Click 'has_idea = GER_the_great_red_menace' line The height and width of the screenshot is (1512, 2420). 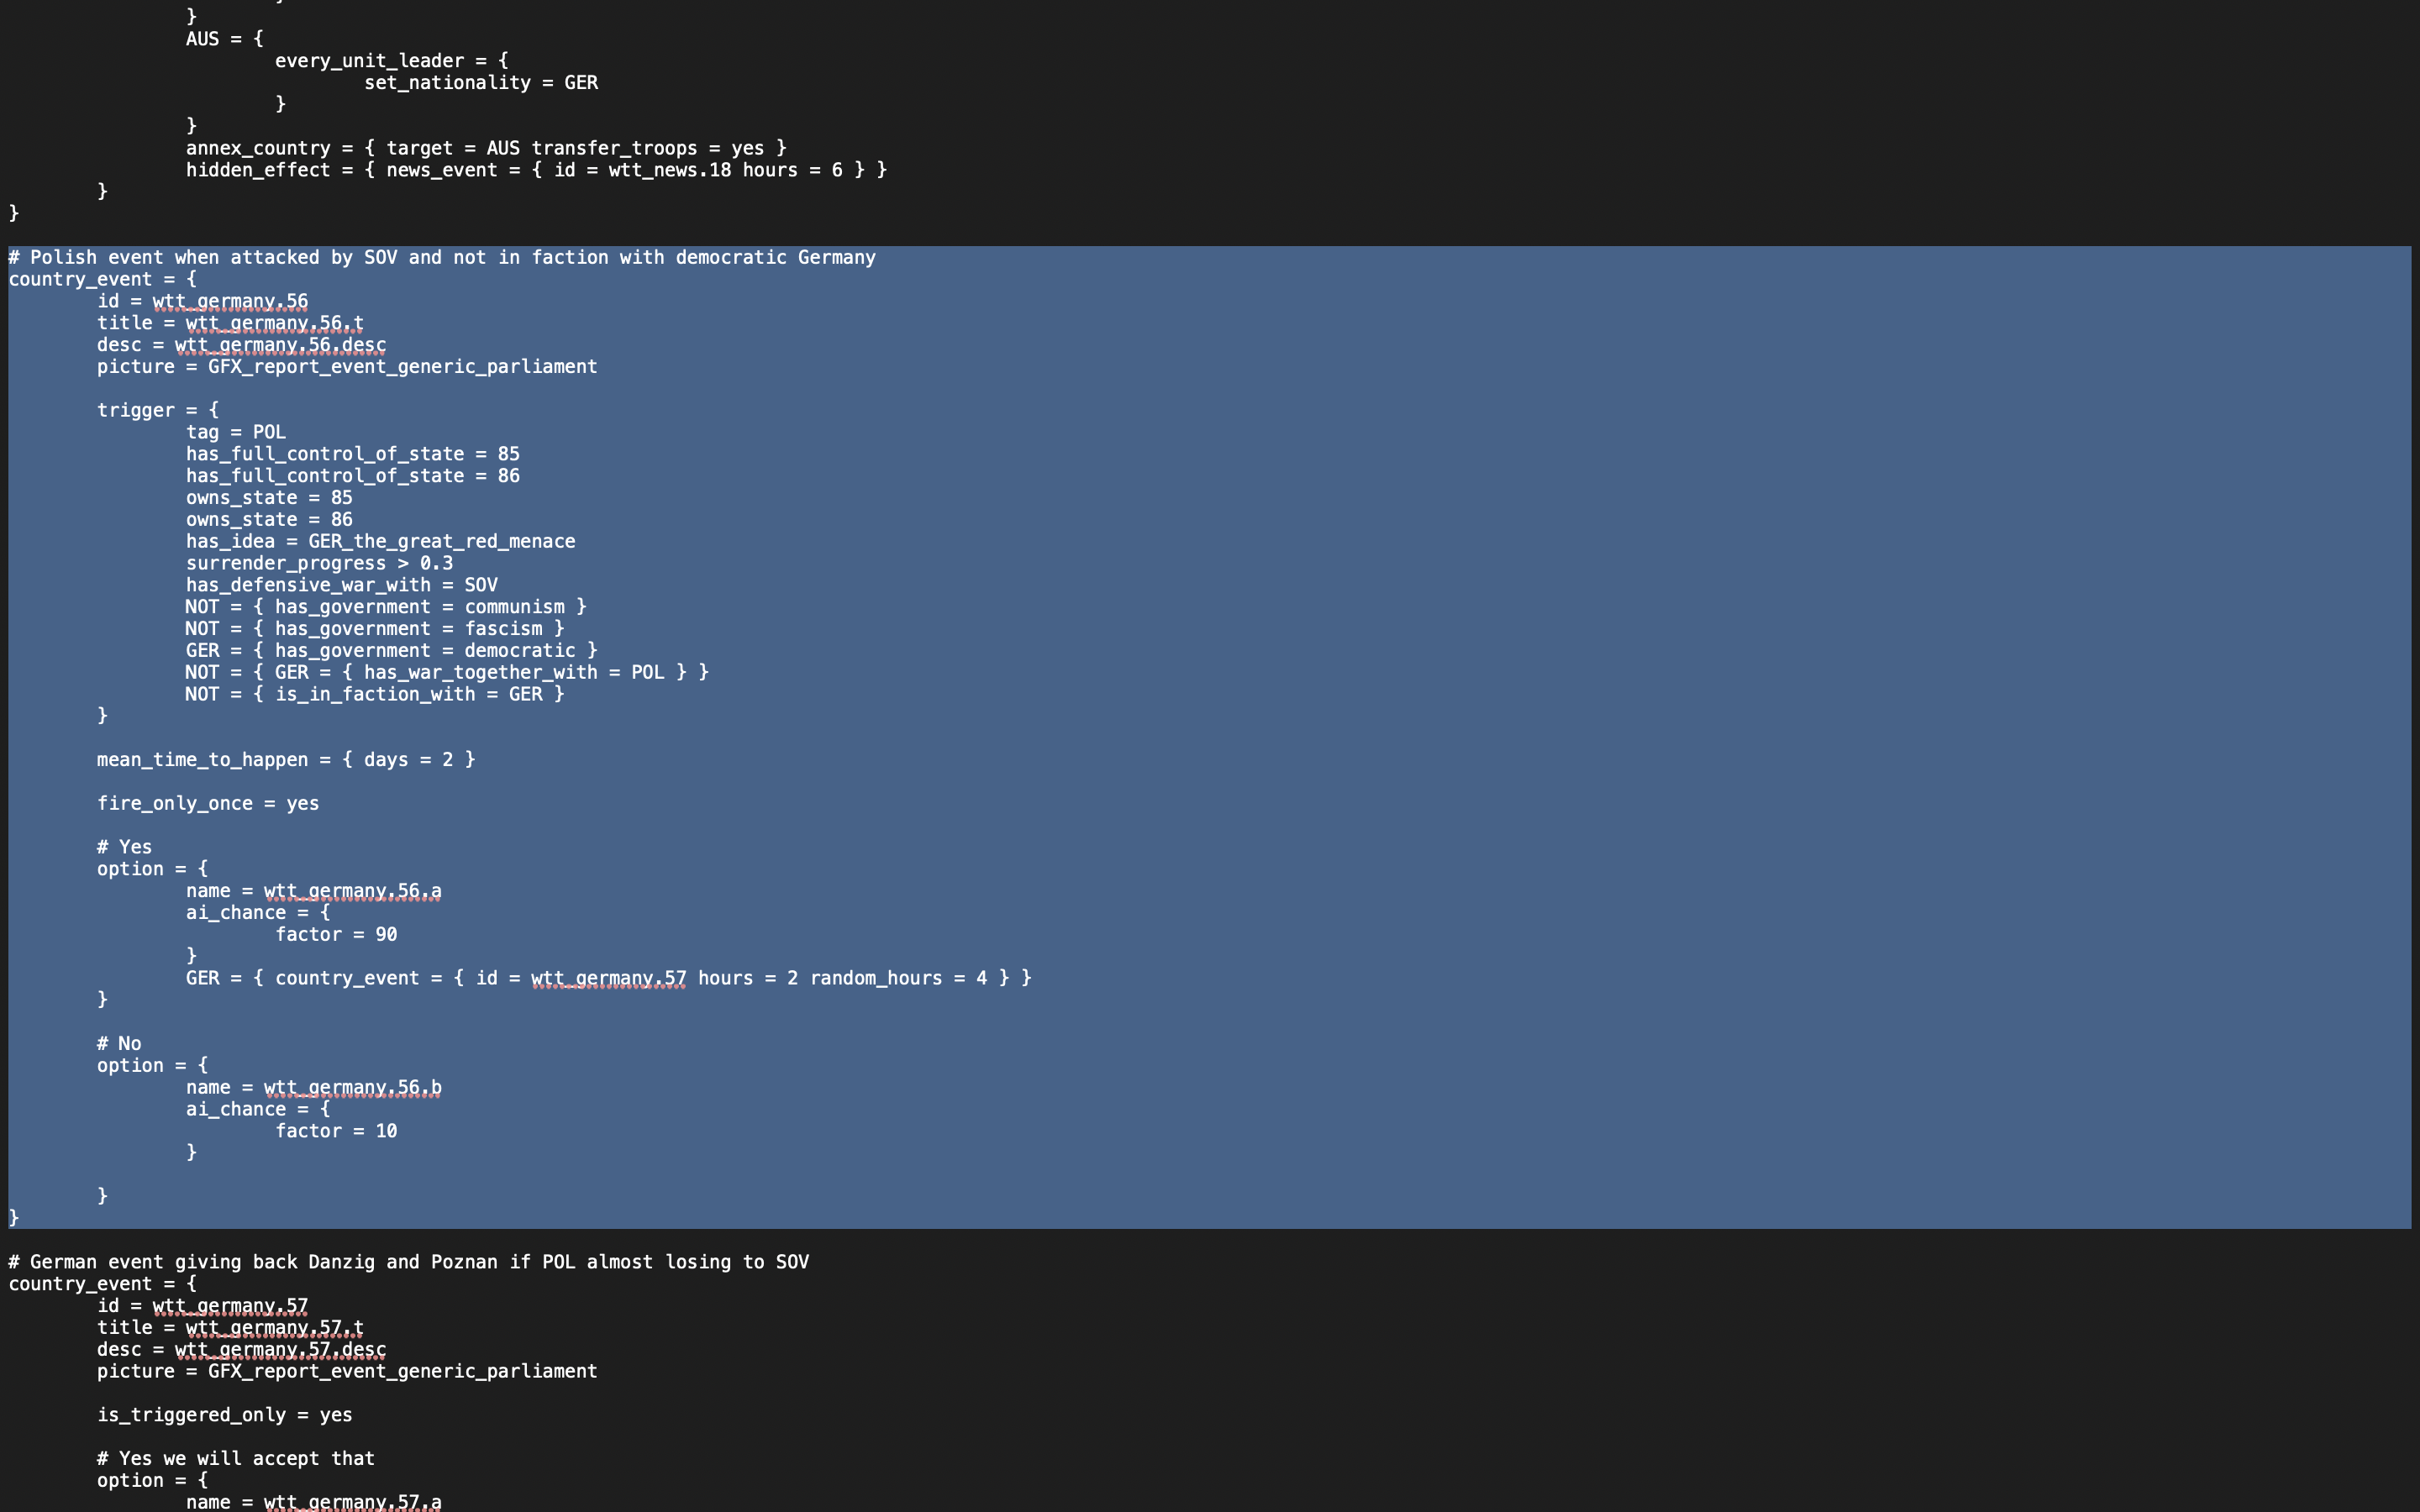point(380,541)
